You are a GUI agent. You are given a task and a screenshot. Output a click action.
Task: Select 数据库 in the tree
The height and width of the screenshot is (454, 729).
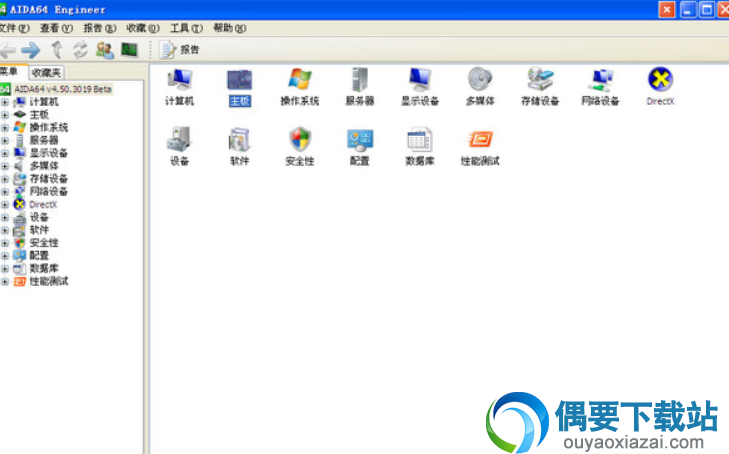click(44, 268)
